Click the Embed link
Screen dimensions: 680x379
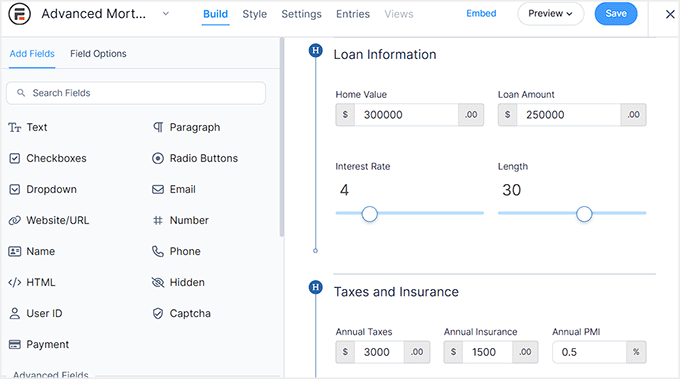point(481,13)
